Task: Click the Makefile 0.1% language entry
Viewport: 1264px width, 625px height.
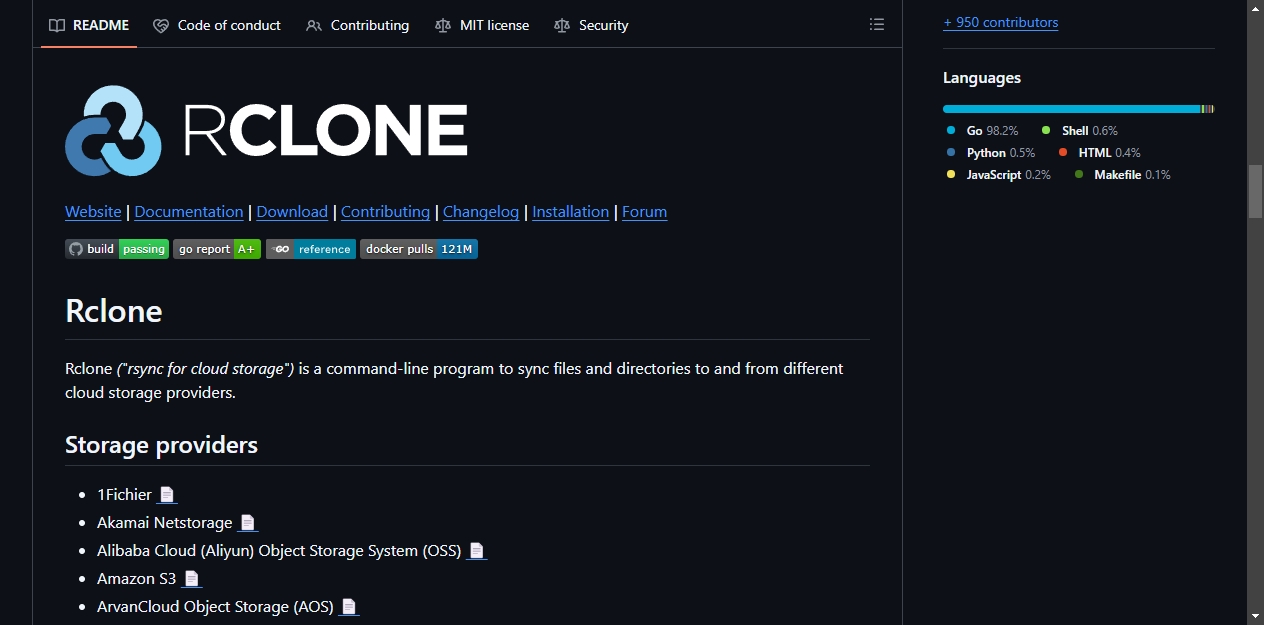Action: [1122, 175]
